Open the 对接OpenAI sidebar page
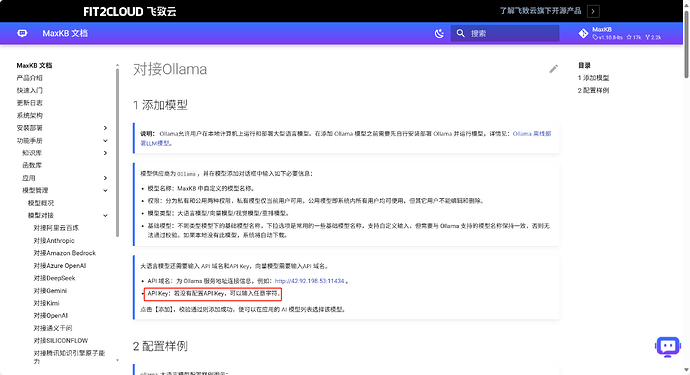The height and width of the screenshot is (375, 690). point(51,316)
